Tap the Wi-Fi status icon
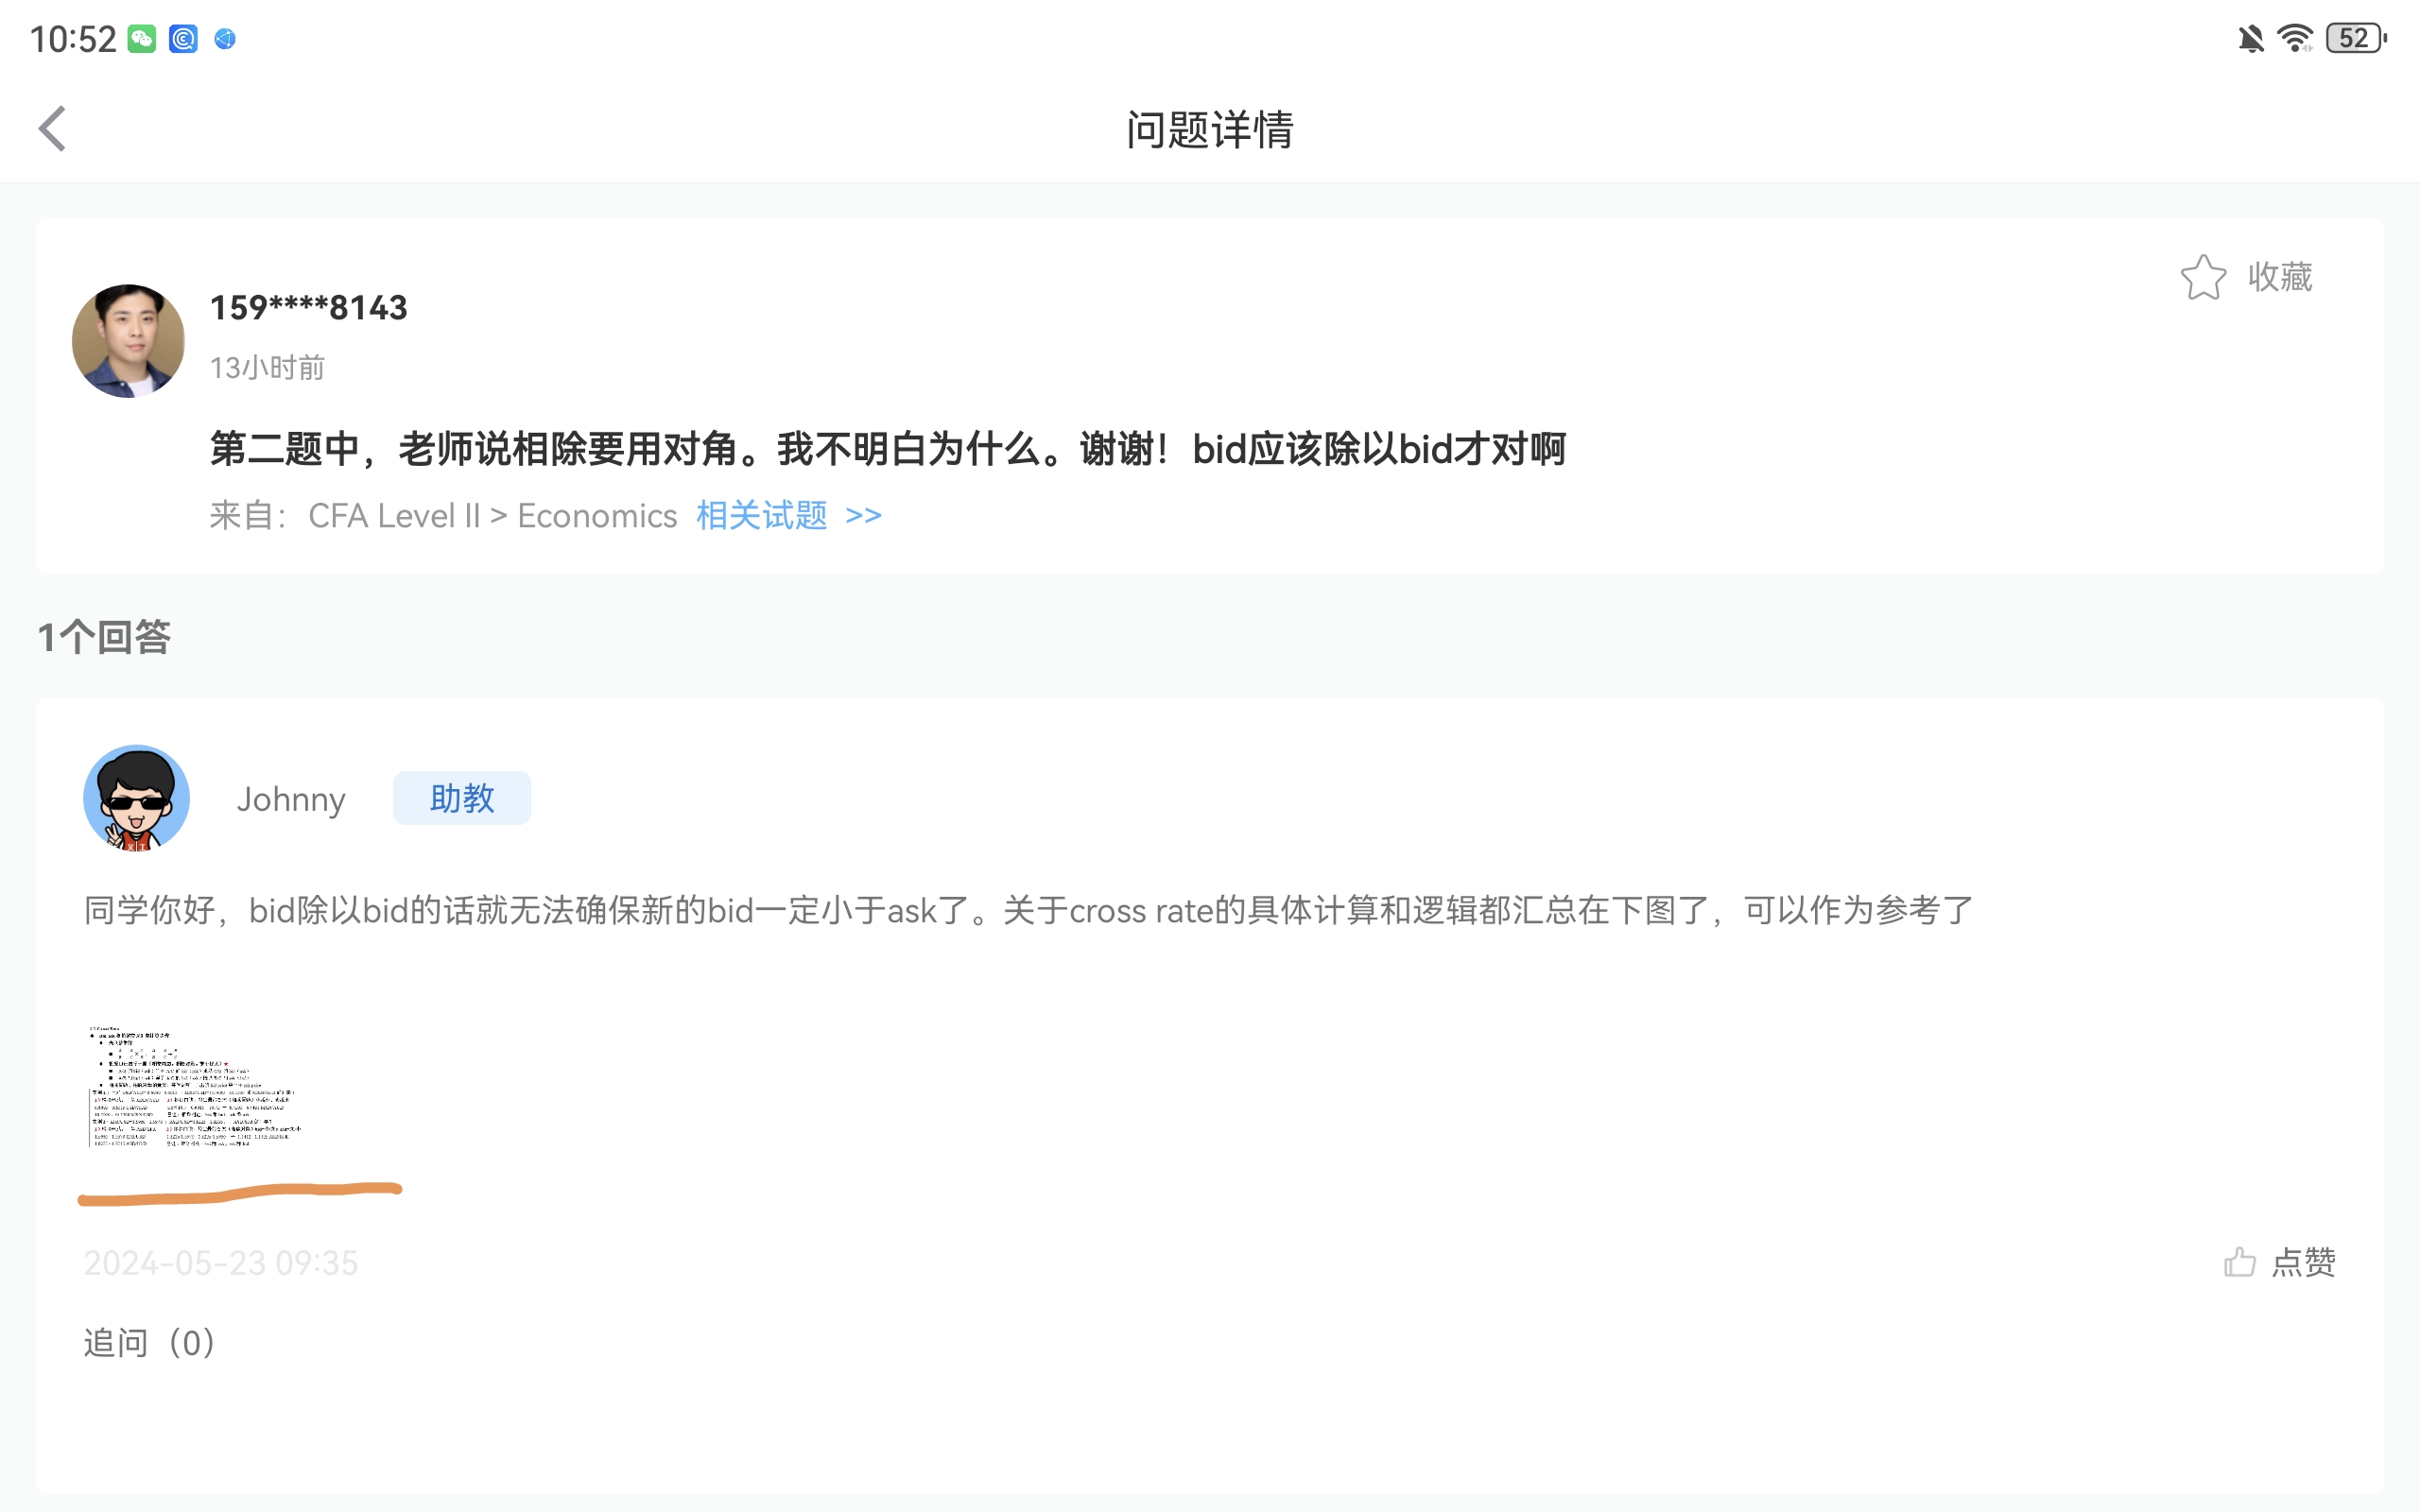 pos(2294,39)
